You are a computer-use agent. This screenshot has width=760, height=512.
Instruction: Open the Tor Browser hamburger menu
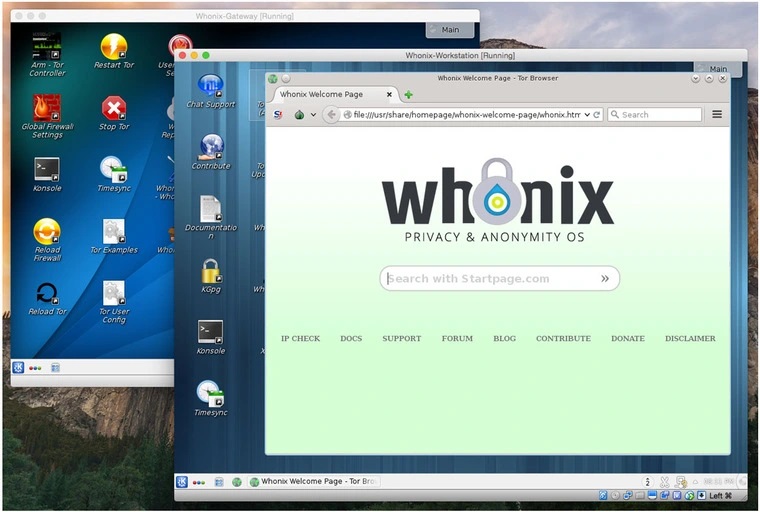coord(717,114)
